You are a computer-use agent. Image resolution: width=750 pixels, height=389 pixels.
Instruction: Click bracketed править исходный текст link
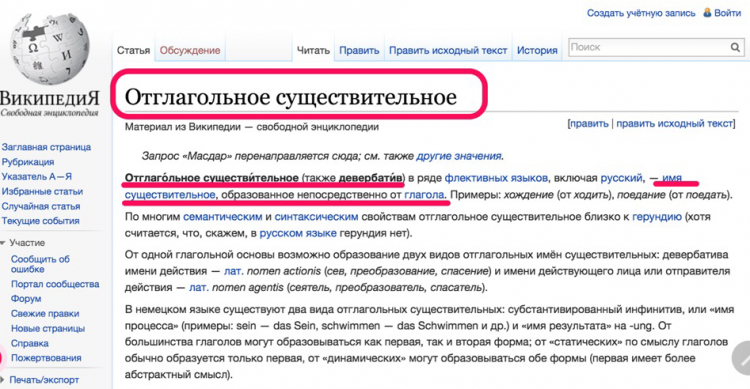tap(674, 123)
